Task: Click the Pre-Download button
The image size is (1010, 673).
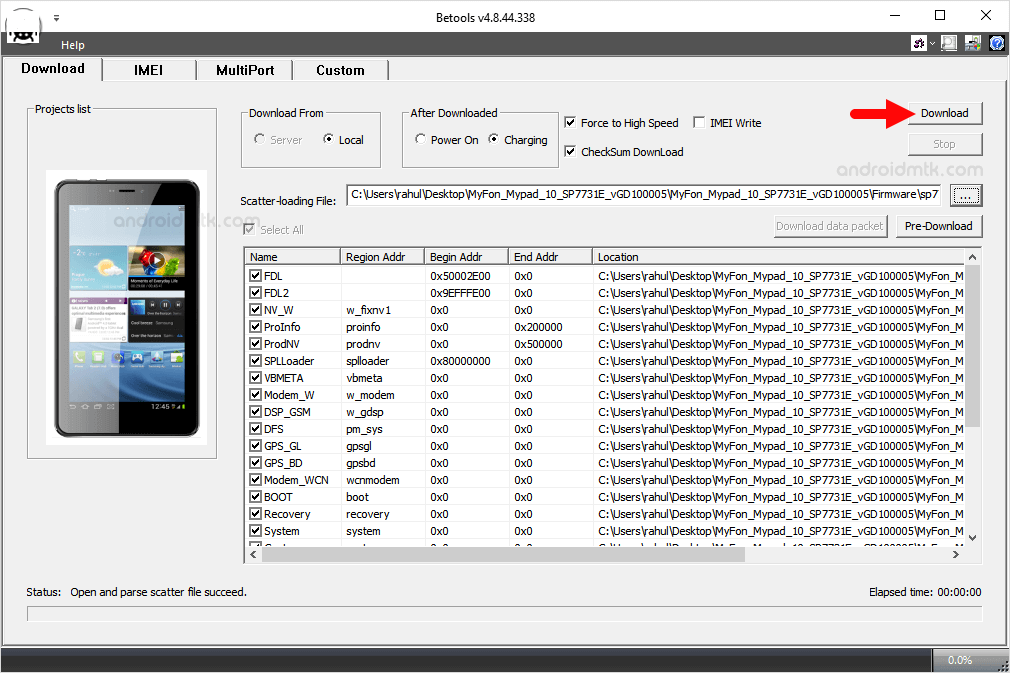Action: point(938,226)
